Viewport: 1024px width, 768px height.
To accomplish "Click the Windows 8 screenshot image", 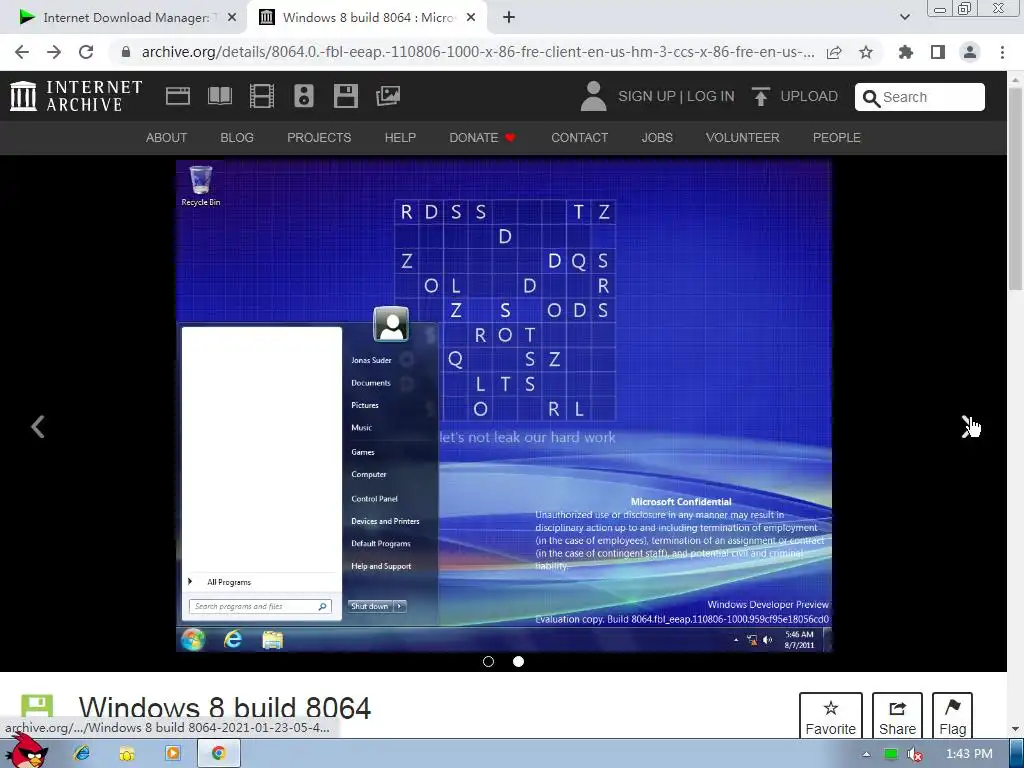I will tap(504, 406).
